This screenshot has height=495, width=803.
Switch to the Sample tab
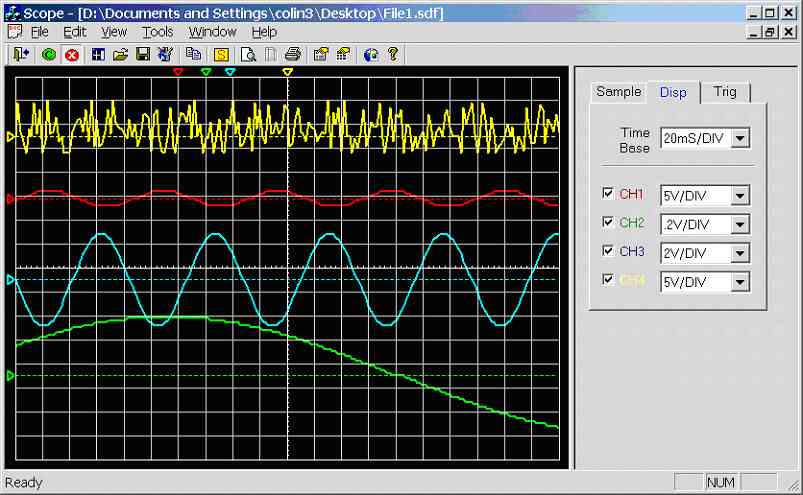click(618, 92)
